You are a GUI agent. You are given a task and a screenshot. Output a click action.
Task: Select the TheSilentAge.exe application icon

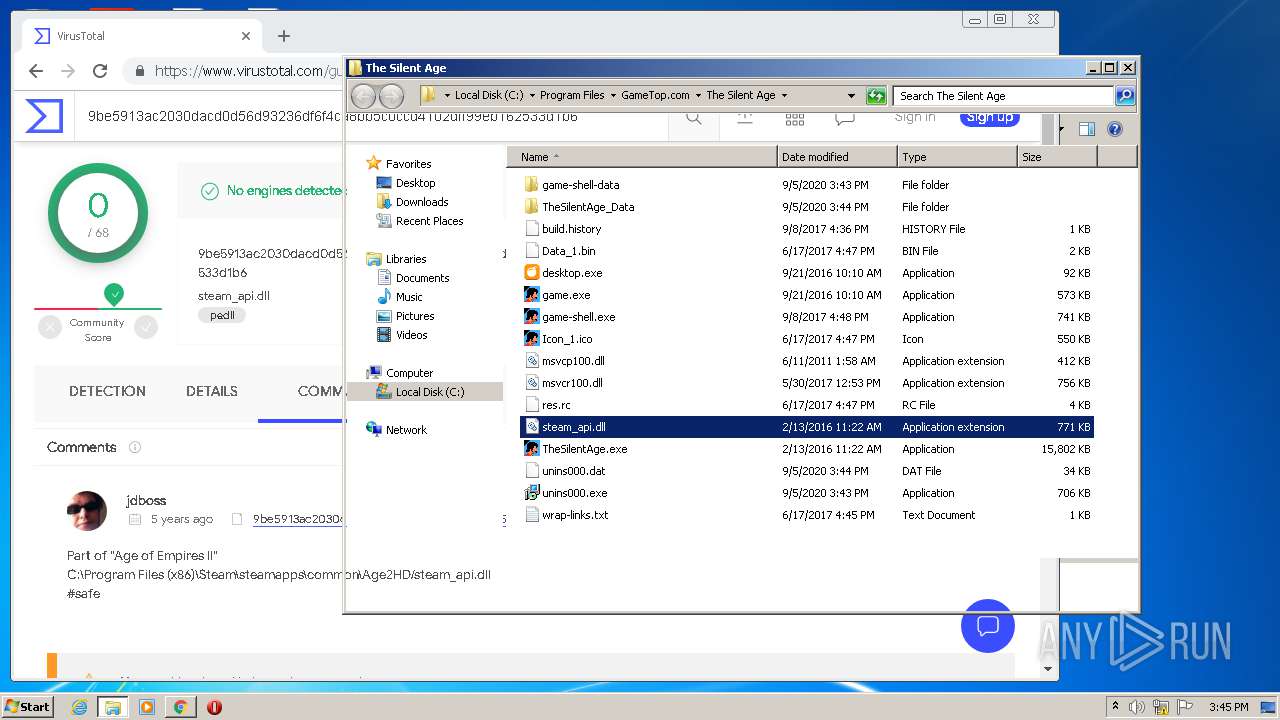(532, 449)
